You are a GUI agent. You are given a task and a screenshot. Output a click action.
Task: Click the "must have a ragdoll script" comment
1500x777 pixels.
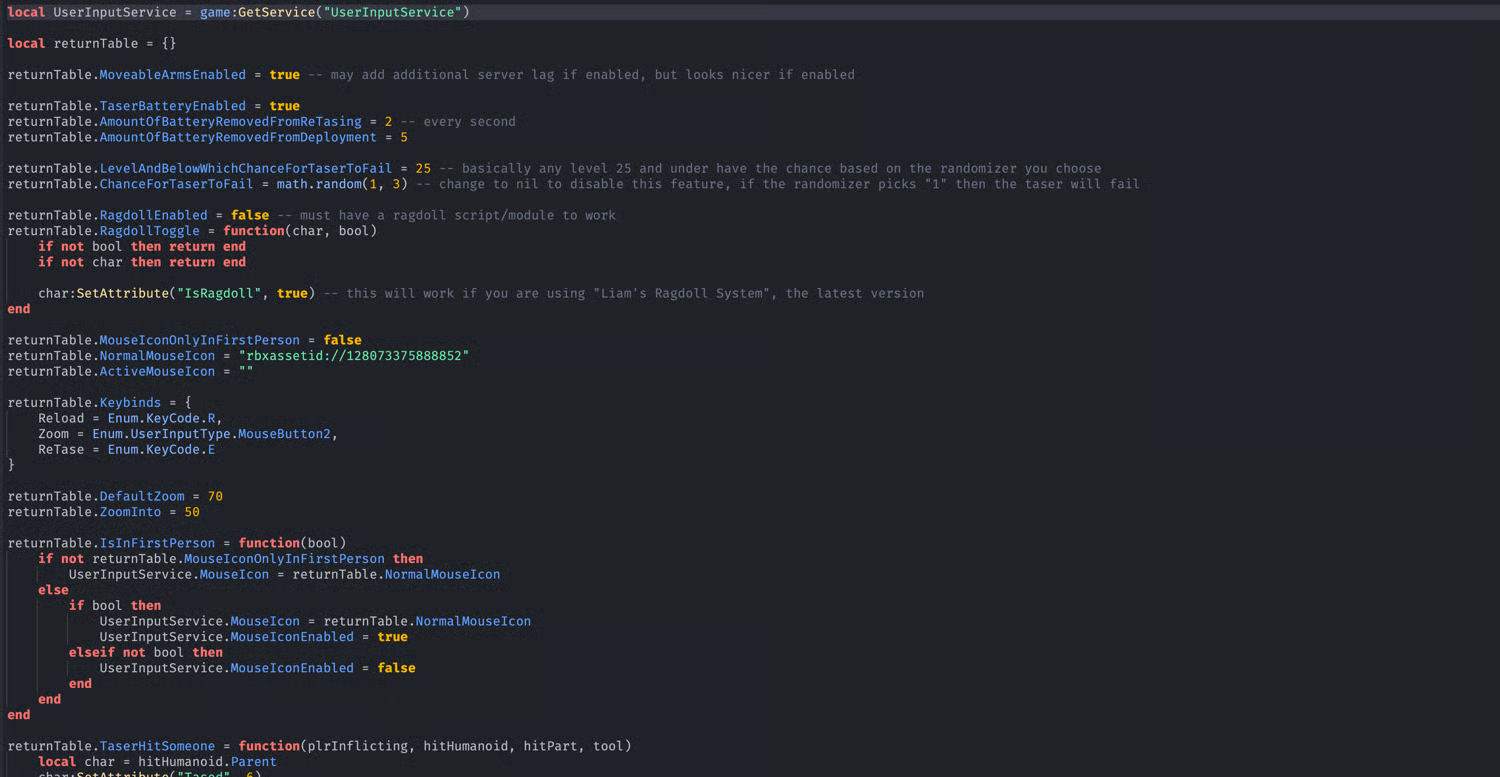click(447, 215)
